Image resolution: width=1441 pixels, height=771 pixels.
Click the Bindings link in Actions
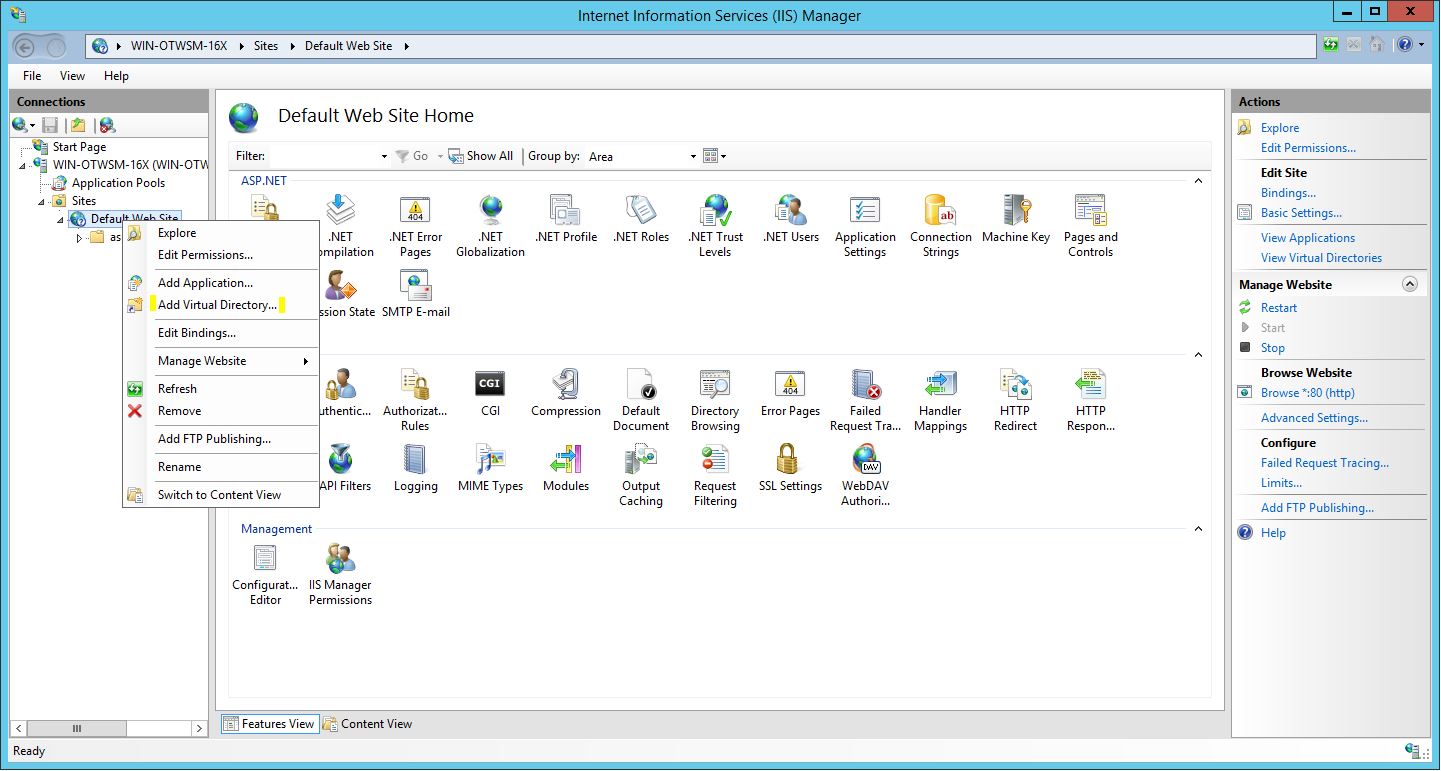(x=1288, y=193)
